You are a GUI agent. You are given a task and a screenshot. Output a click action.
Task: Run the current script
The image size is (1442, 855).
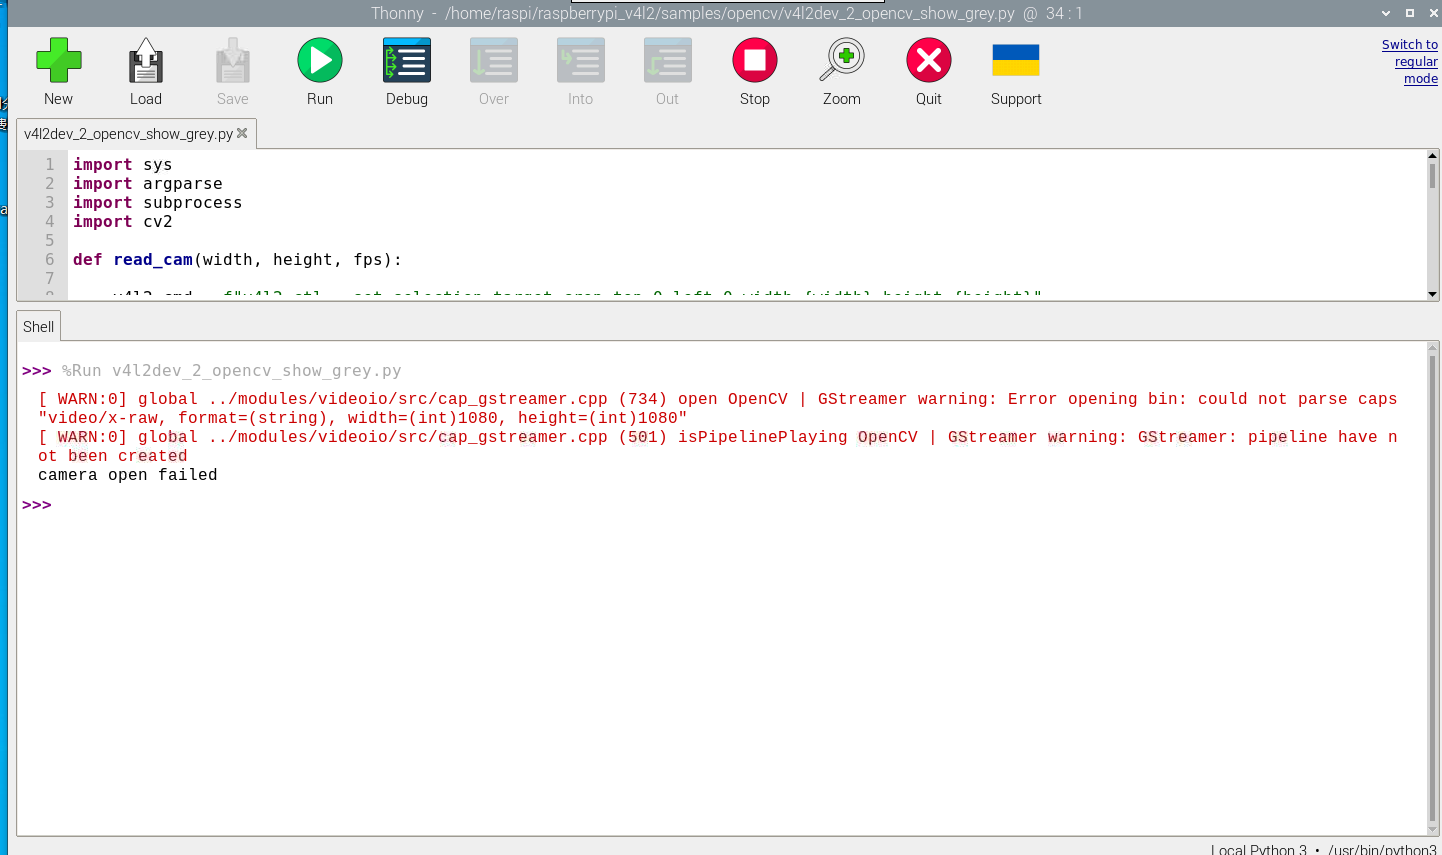click(x=320, y=61)
